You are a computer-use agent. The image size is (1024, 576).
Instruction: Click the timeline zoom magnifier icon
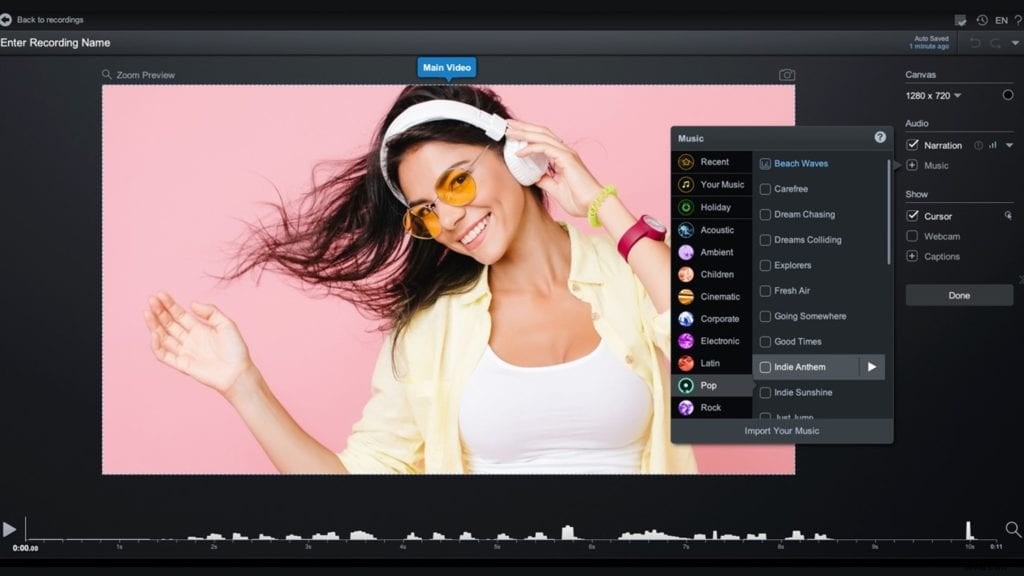[x=1013, y=530]
